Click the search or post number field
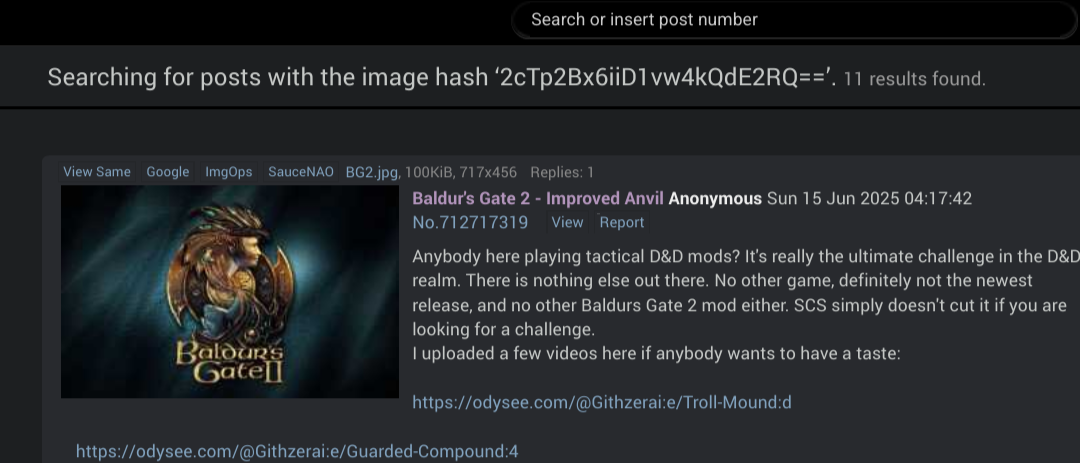The width and height of the screenshot is (1080, 463). point(796,20)
